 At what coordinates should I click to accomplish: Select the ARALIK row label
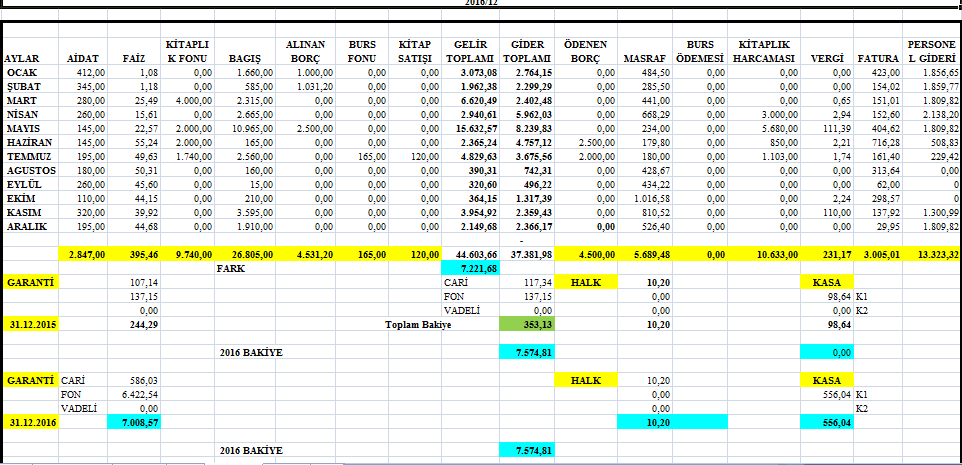tap(30, 226)
